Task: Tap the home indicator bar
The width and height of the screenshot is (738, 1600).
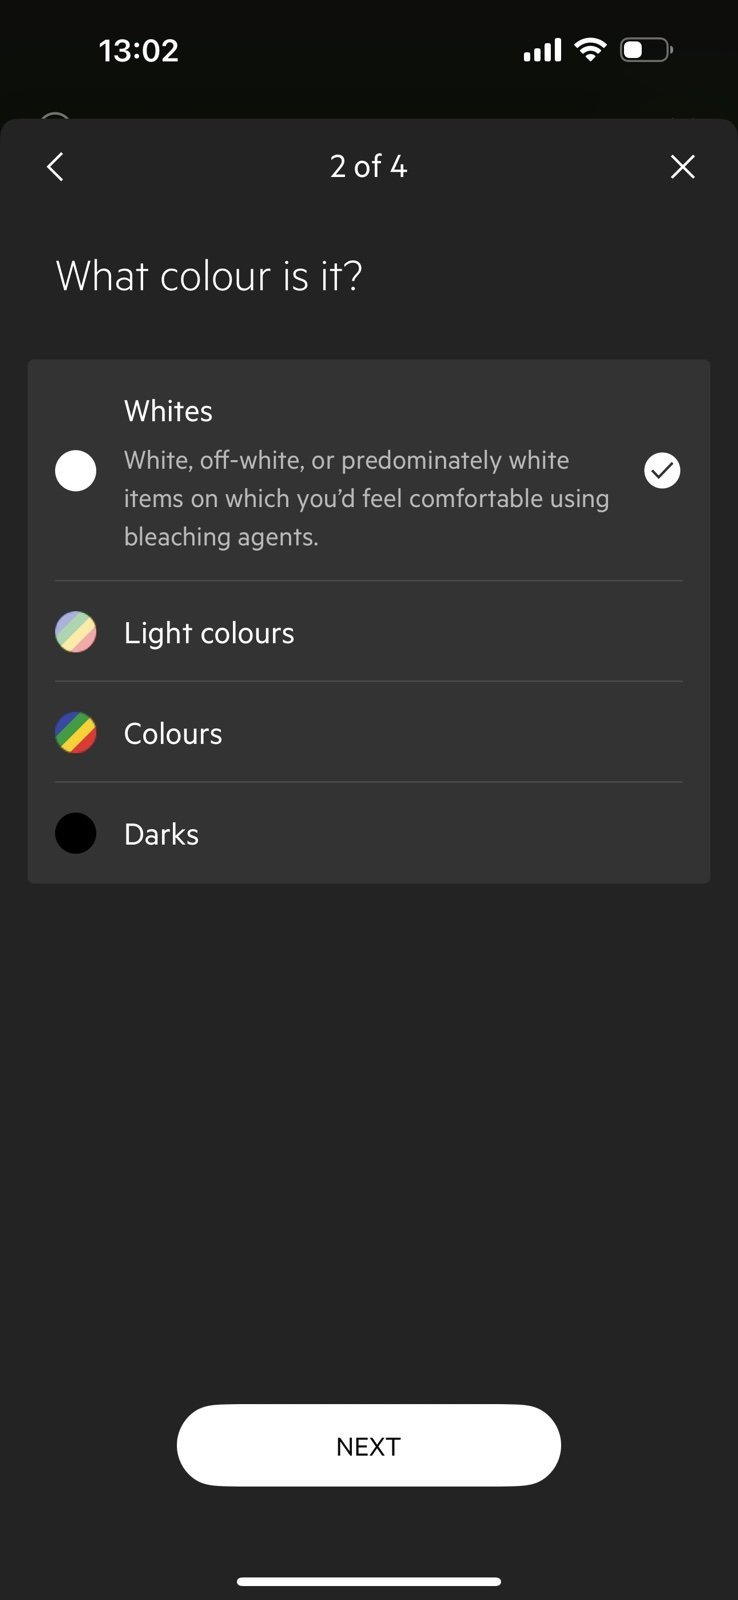Action: click(368, 1581)
